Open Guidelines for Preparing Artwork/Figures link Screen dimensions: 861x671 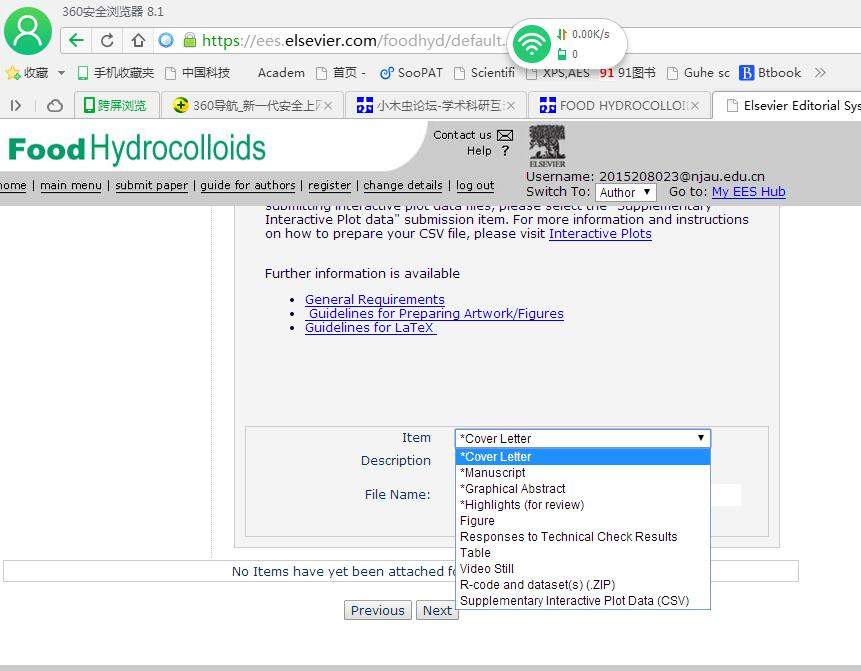click(434, 314)
